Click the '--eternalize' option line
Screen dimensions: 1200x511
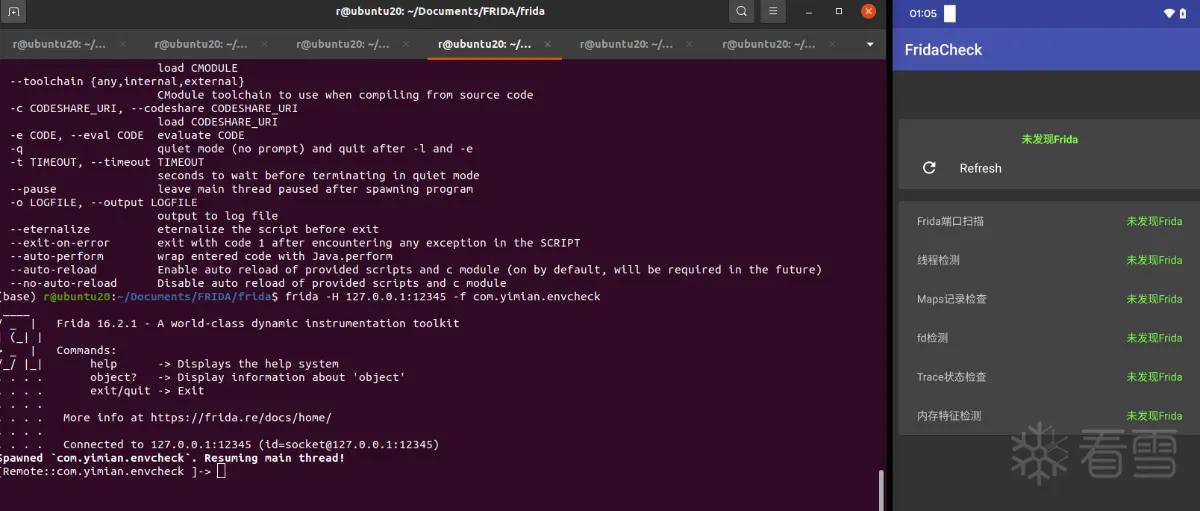pos(194,229)
